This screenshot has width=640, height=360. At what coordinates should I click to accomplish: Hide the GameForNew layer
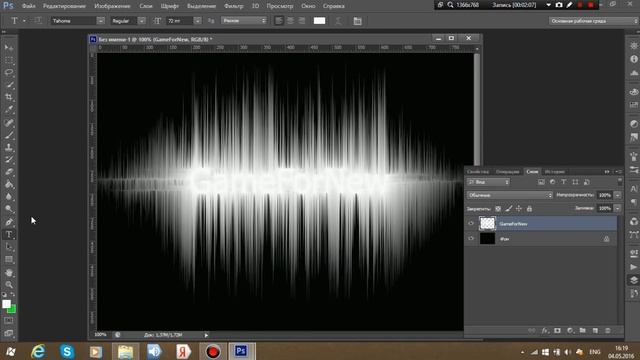(471, 224)
